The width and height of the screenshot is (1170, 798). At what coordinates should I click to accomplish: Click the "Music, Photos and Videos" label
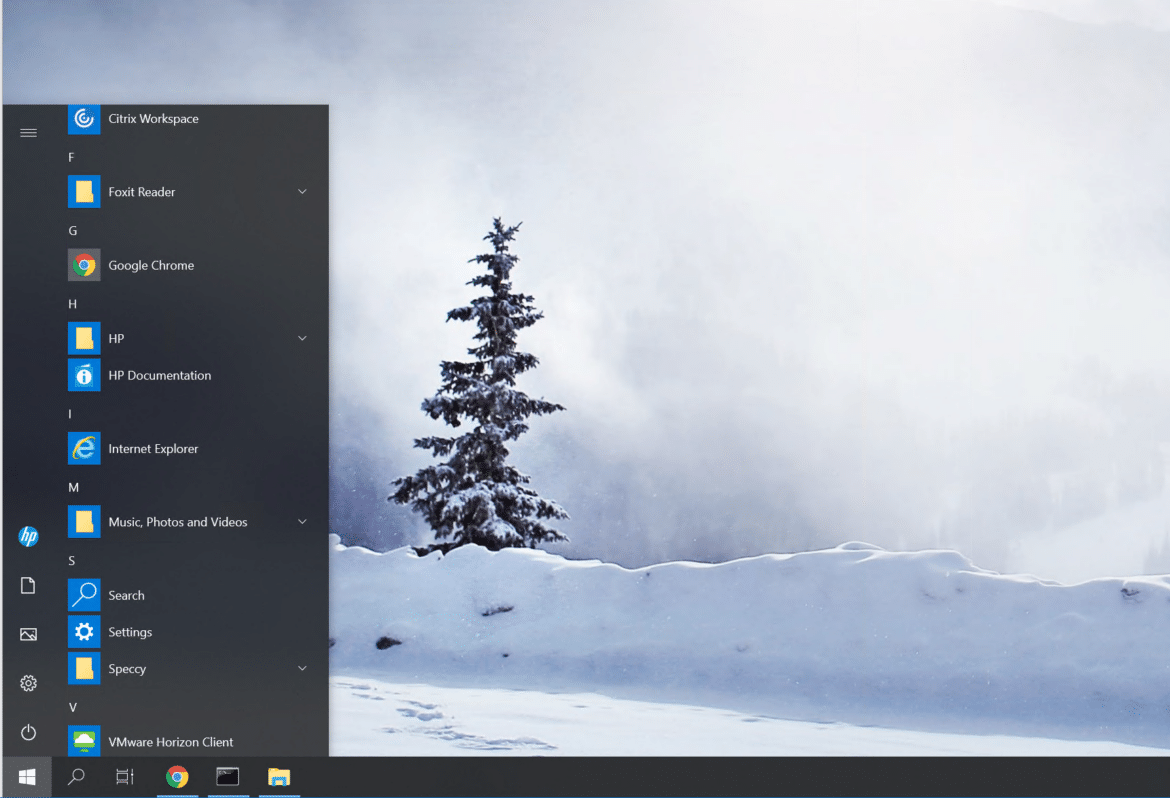[178, 522]
